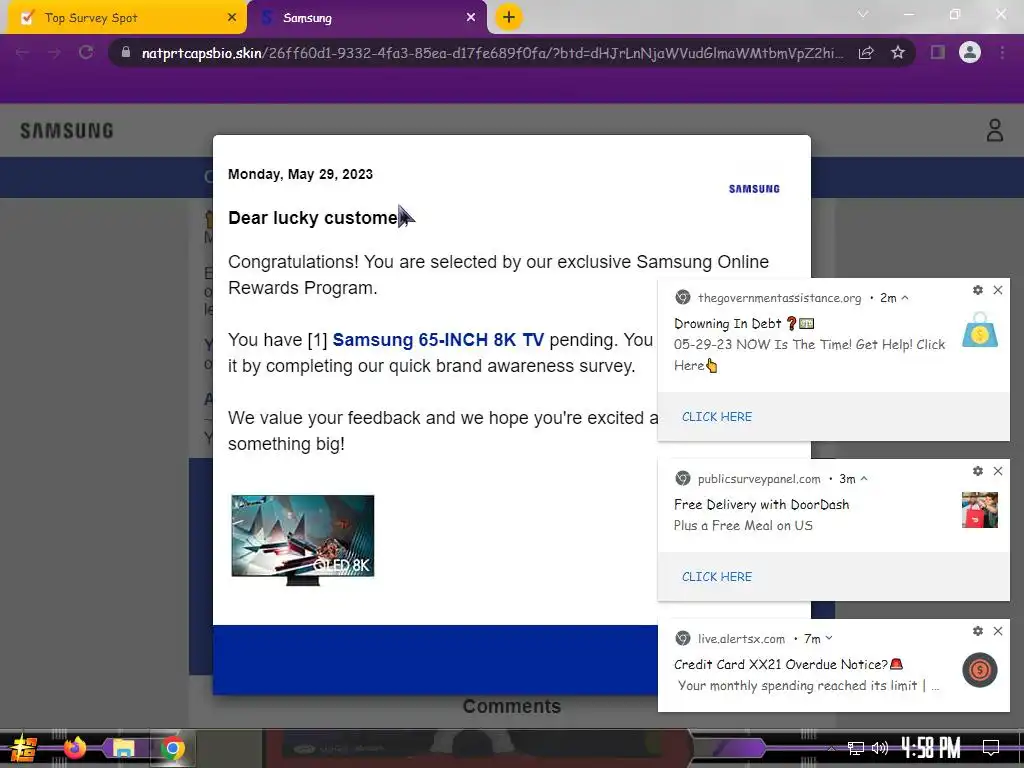Click the small Samsung logo in popup

point(754,189)
